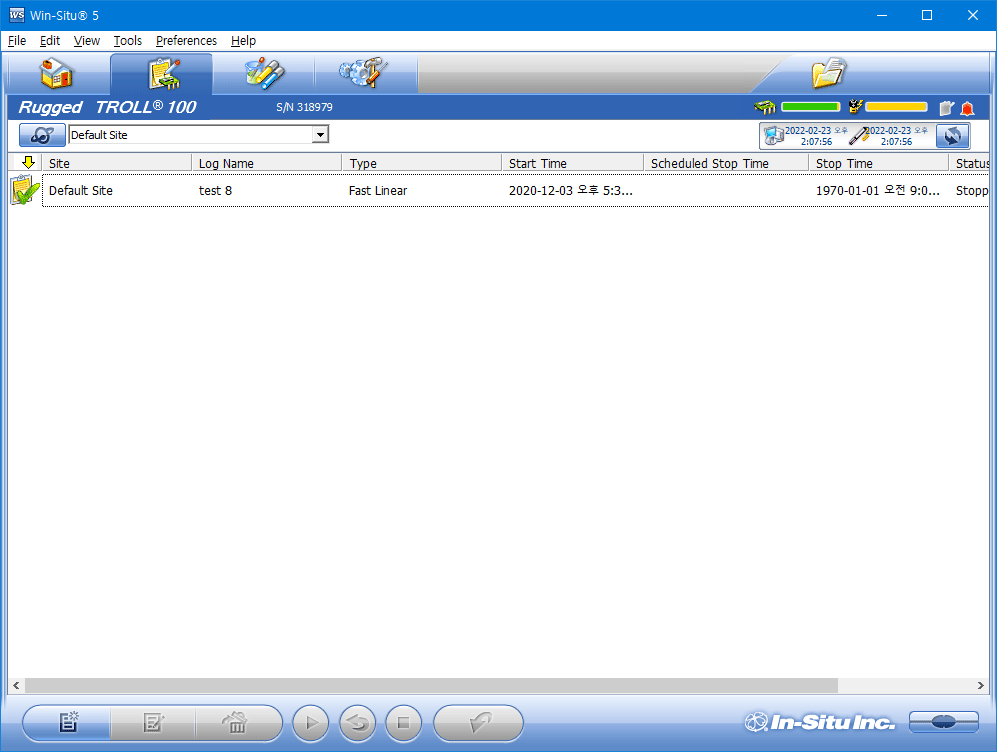
Task: Open the Edit menu
Action: click(50, 41)
